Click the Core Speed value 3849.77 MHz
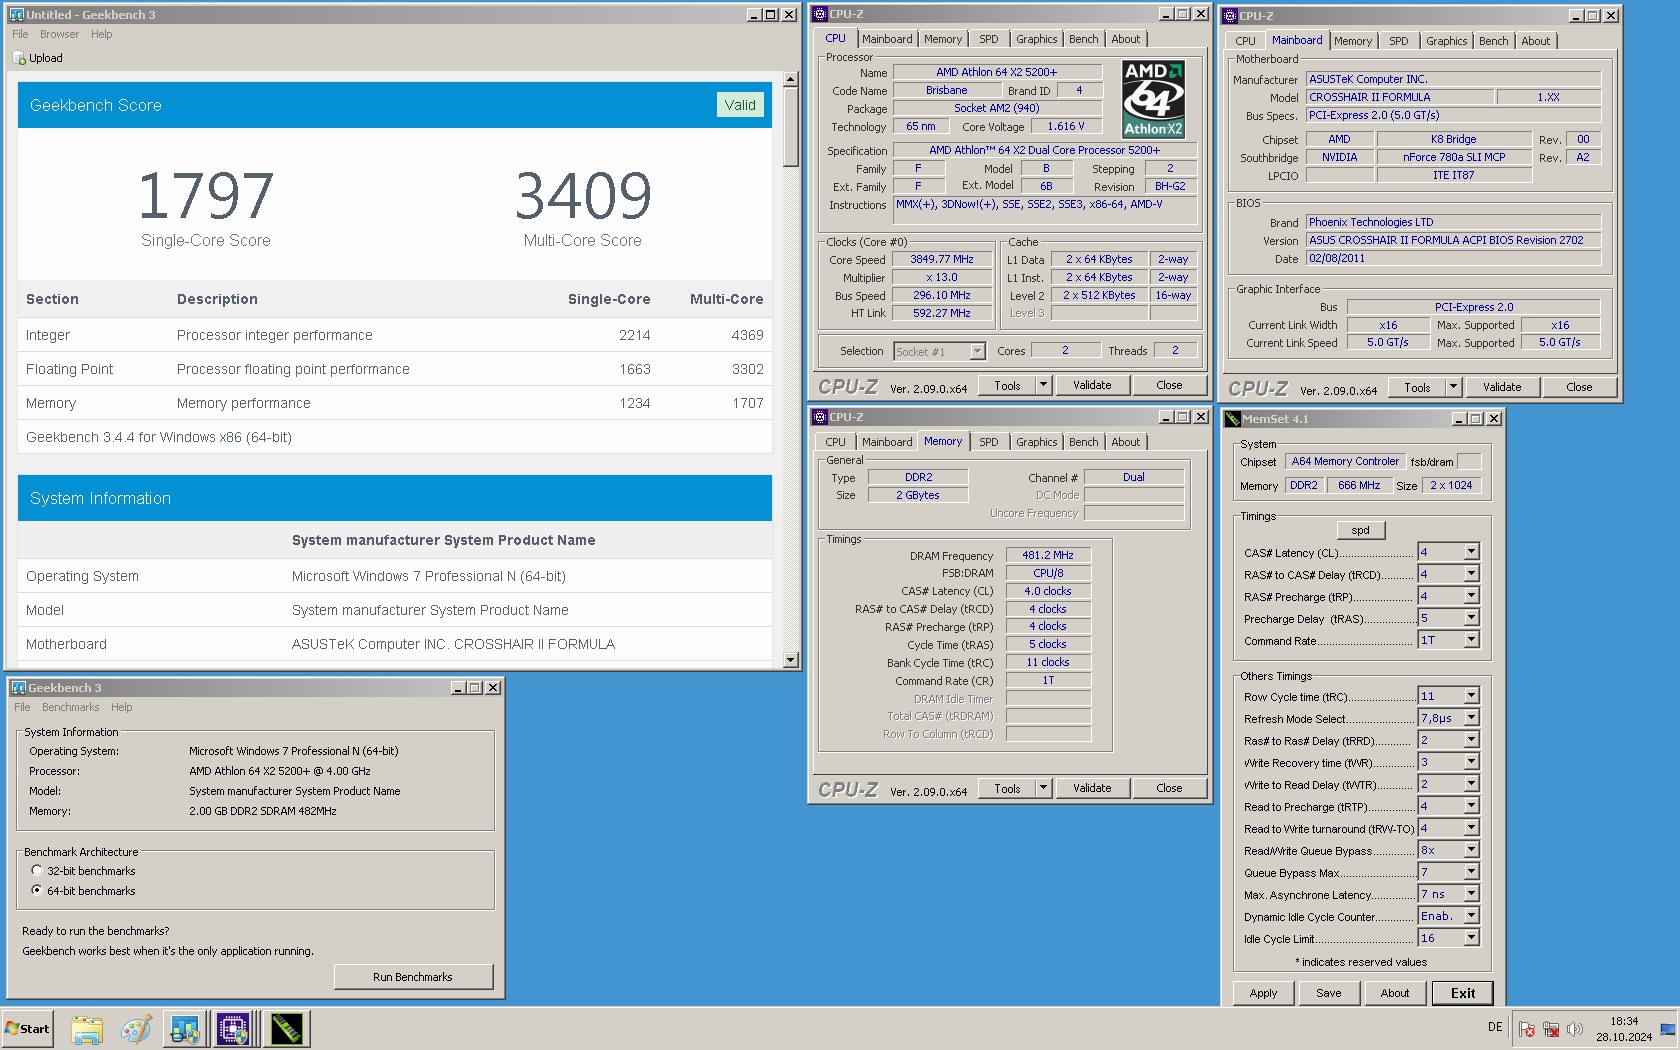Viewport: 1680px width, 1050px height. (x=942, y=259)
